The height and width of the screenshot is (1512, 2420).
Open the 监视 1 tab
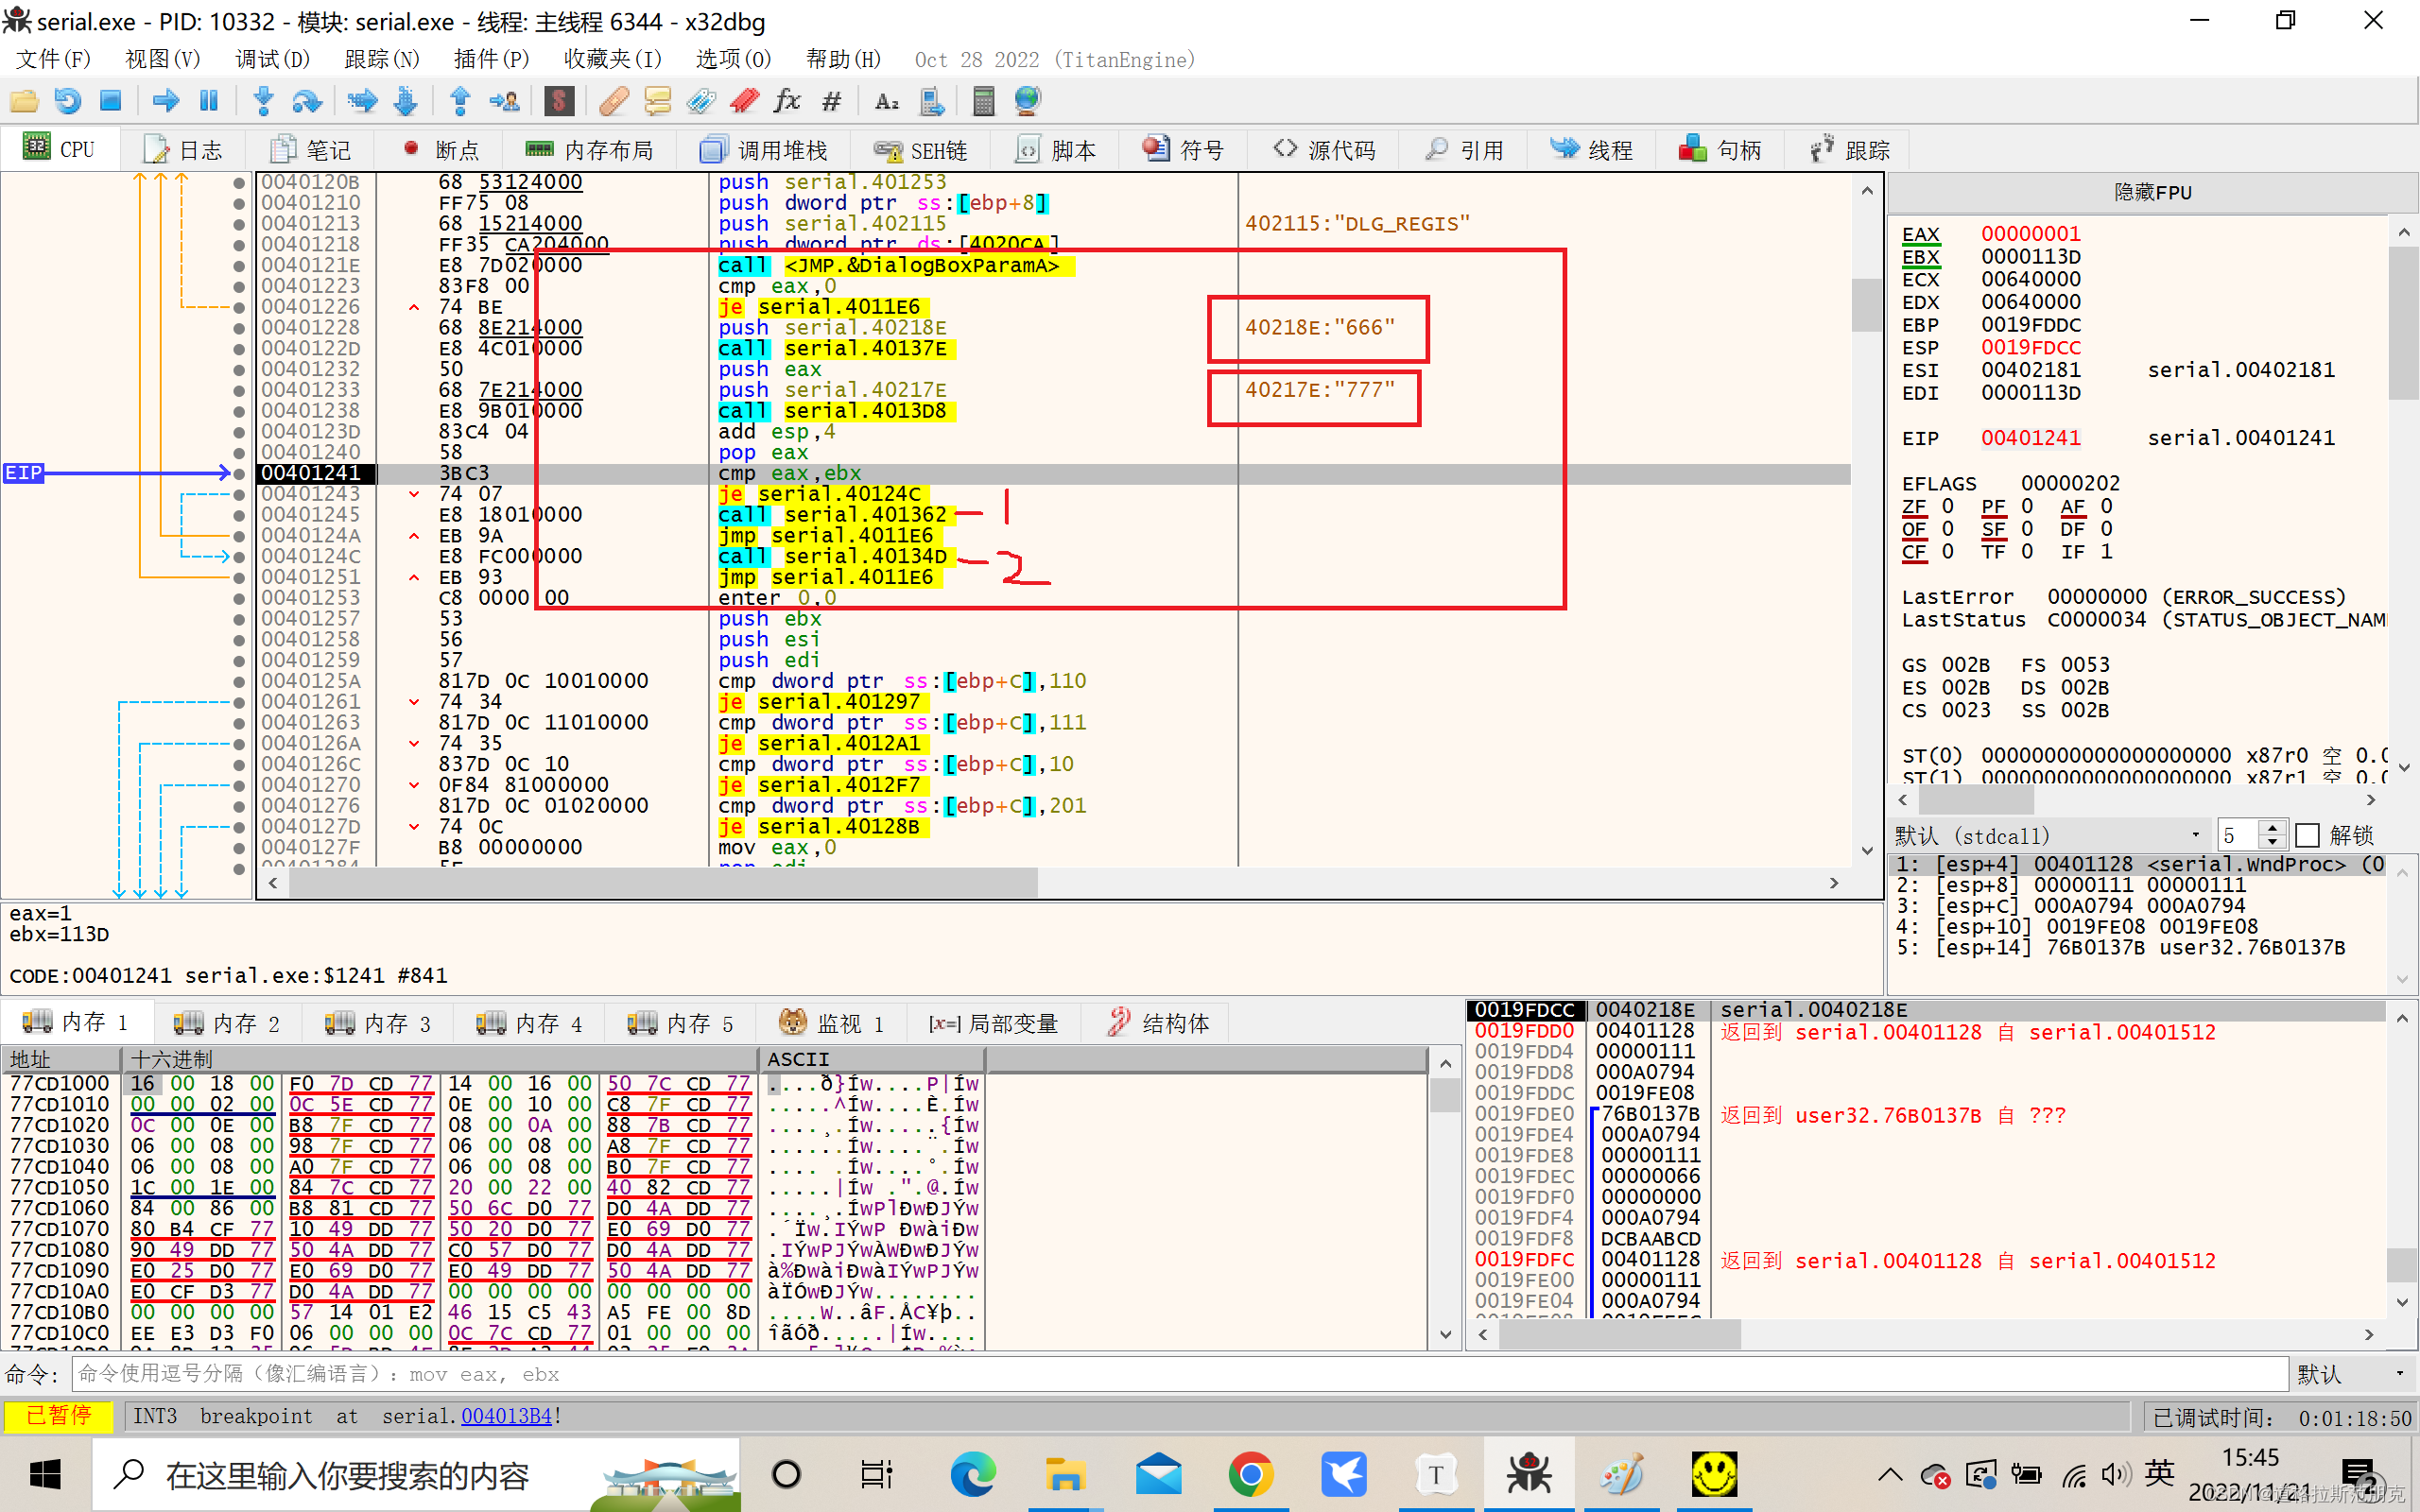coord(833,1023)
